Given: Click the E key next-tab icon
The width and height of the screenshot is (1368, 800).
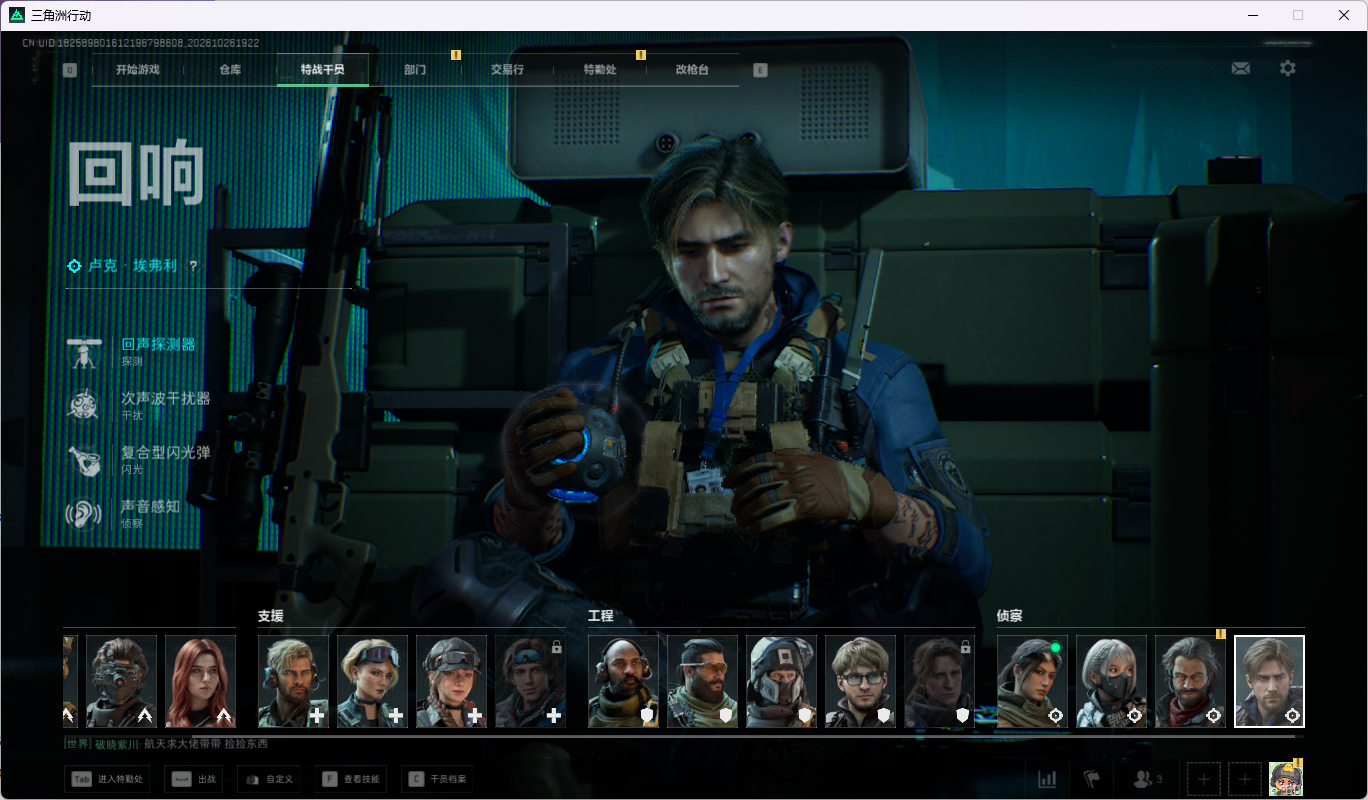Looking at the screenshot, I should click(760, 70).
